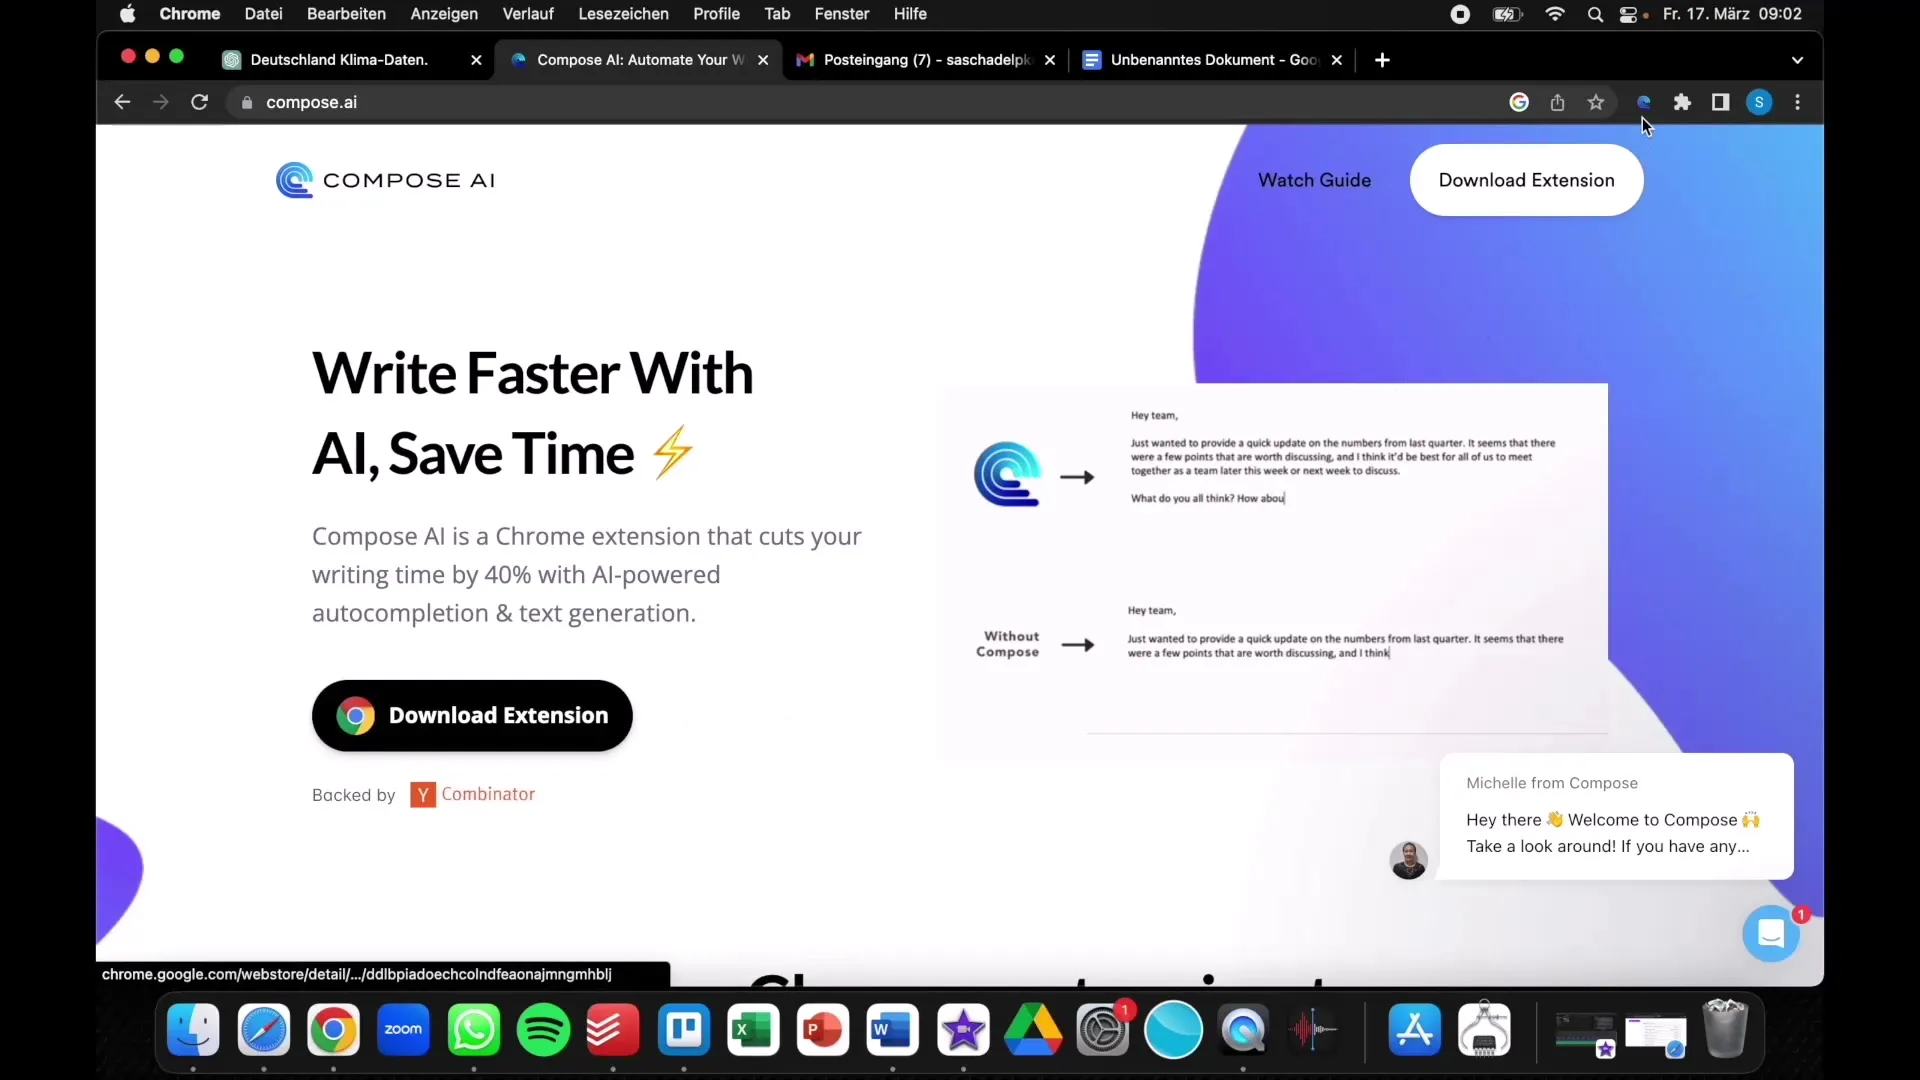This screenshot has height=1080, width=1920.
Task: Click the Download Extension button
Action: pos(472,715)
